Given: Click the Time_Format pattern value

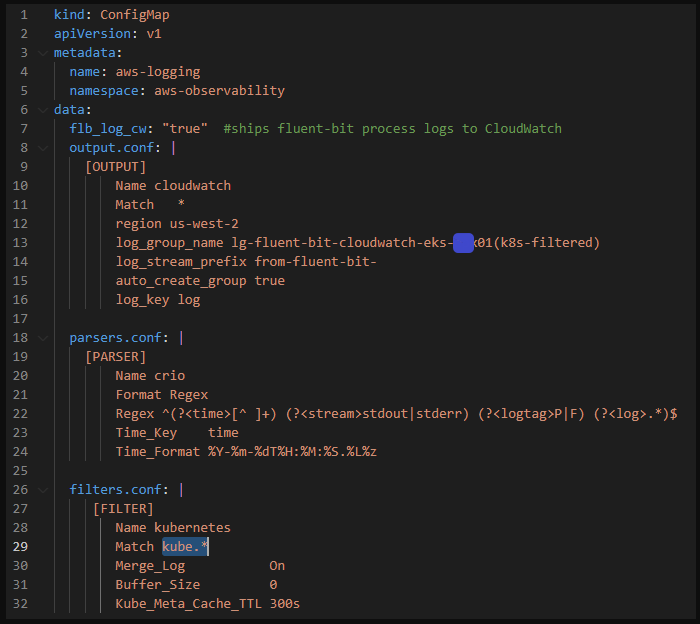Looking at the screenshot, I should coord(292,452).
